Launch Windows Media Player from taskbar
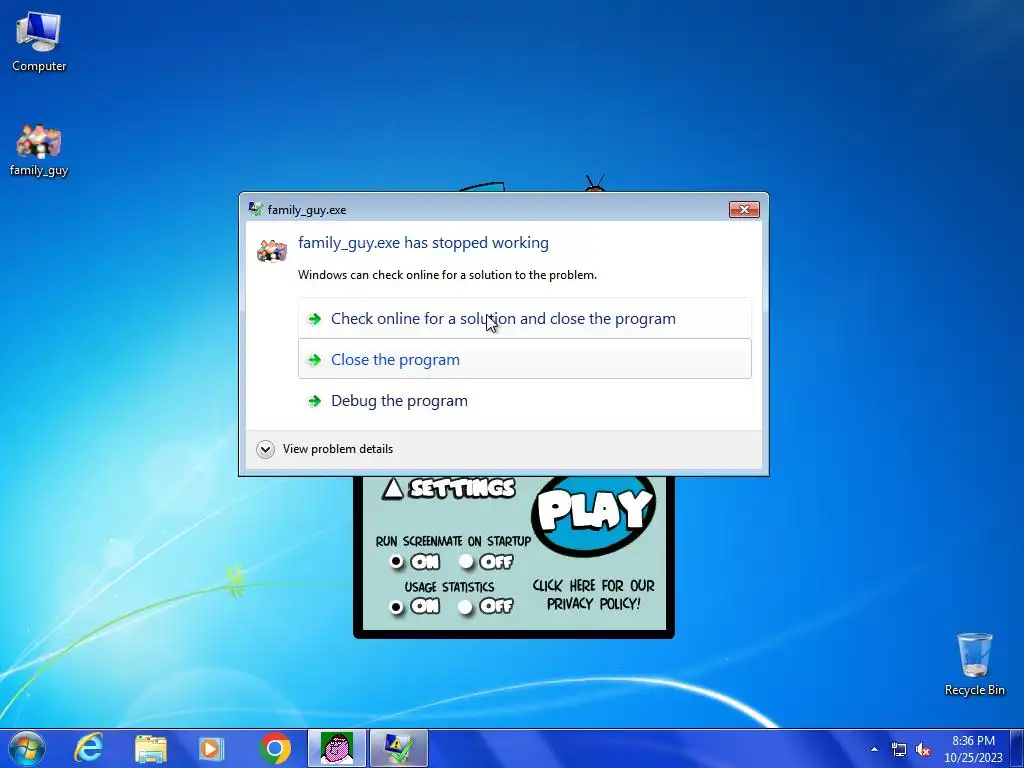The width and height of the screenshot is (1024, 768). (x=211, y=748)
